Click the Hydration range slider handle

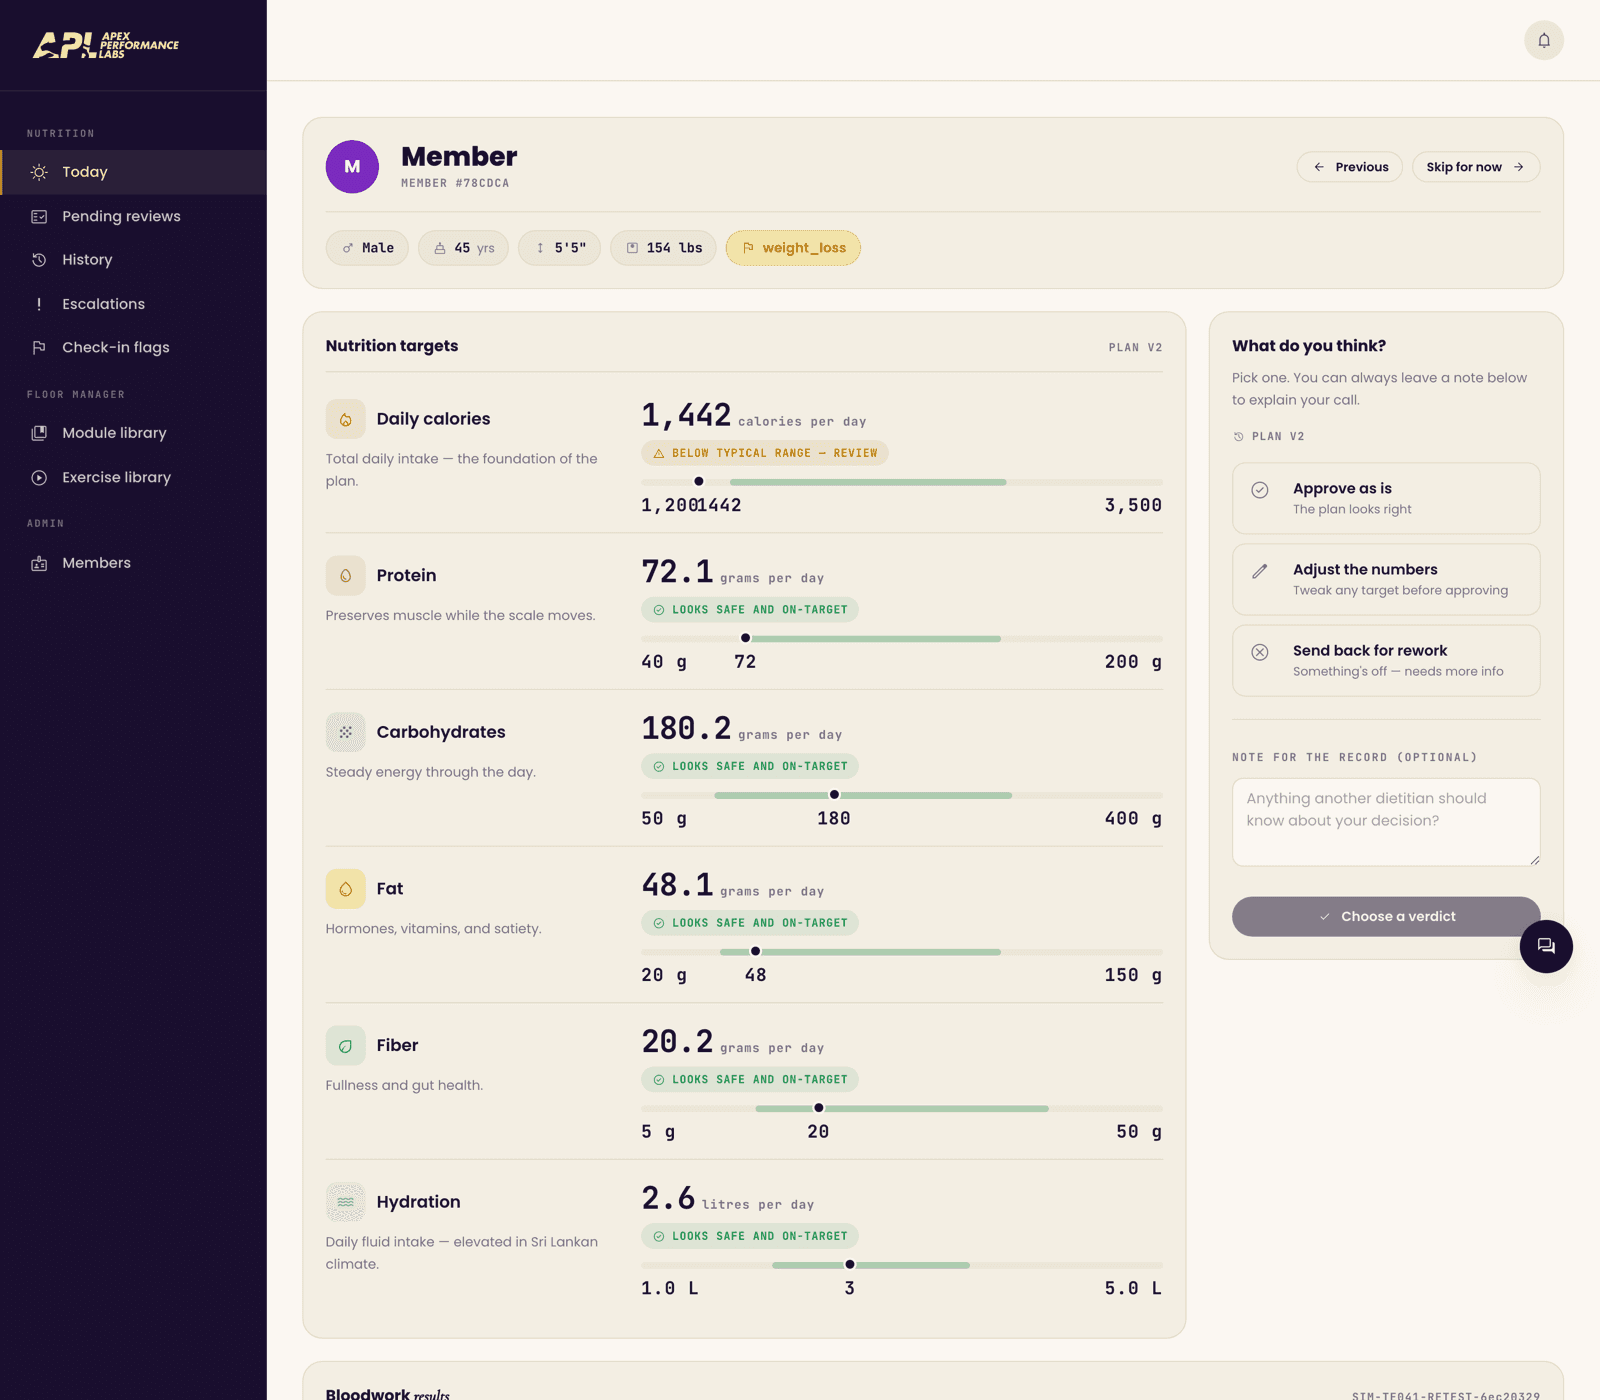(x=850, y=1265)
